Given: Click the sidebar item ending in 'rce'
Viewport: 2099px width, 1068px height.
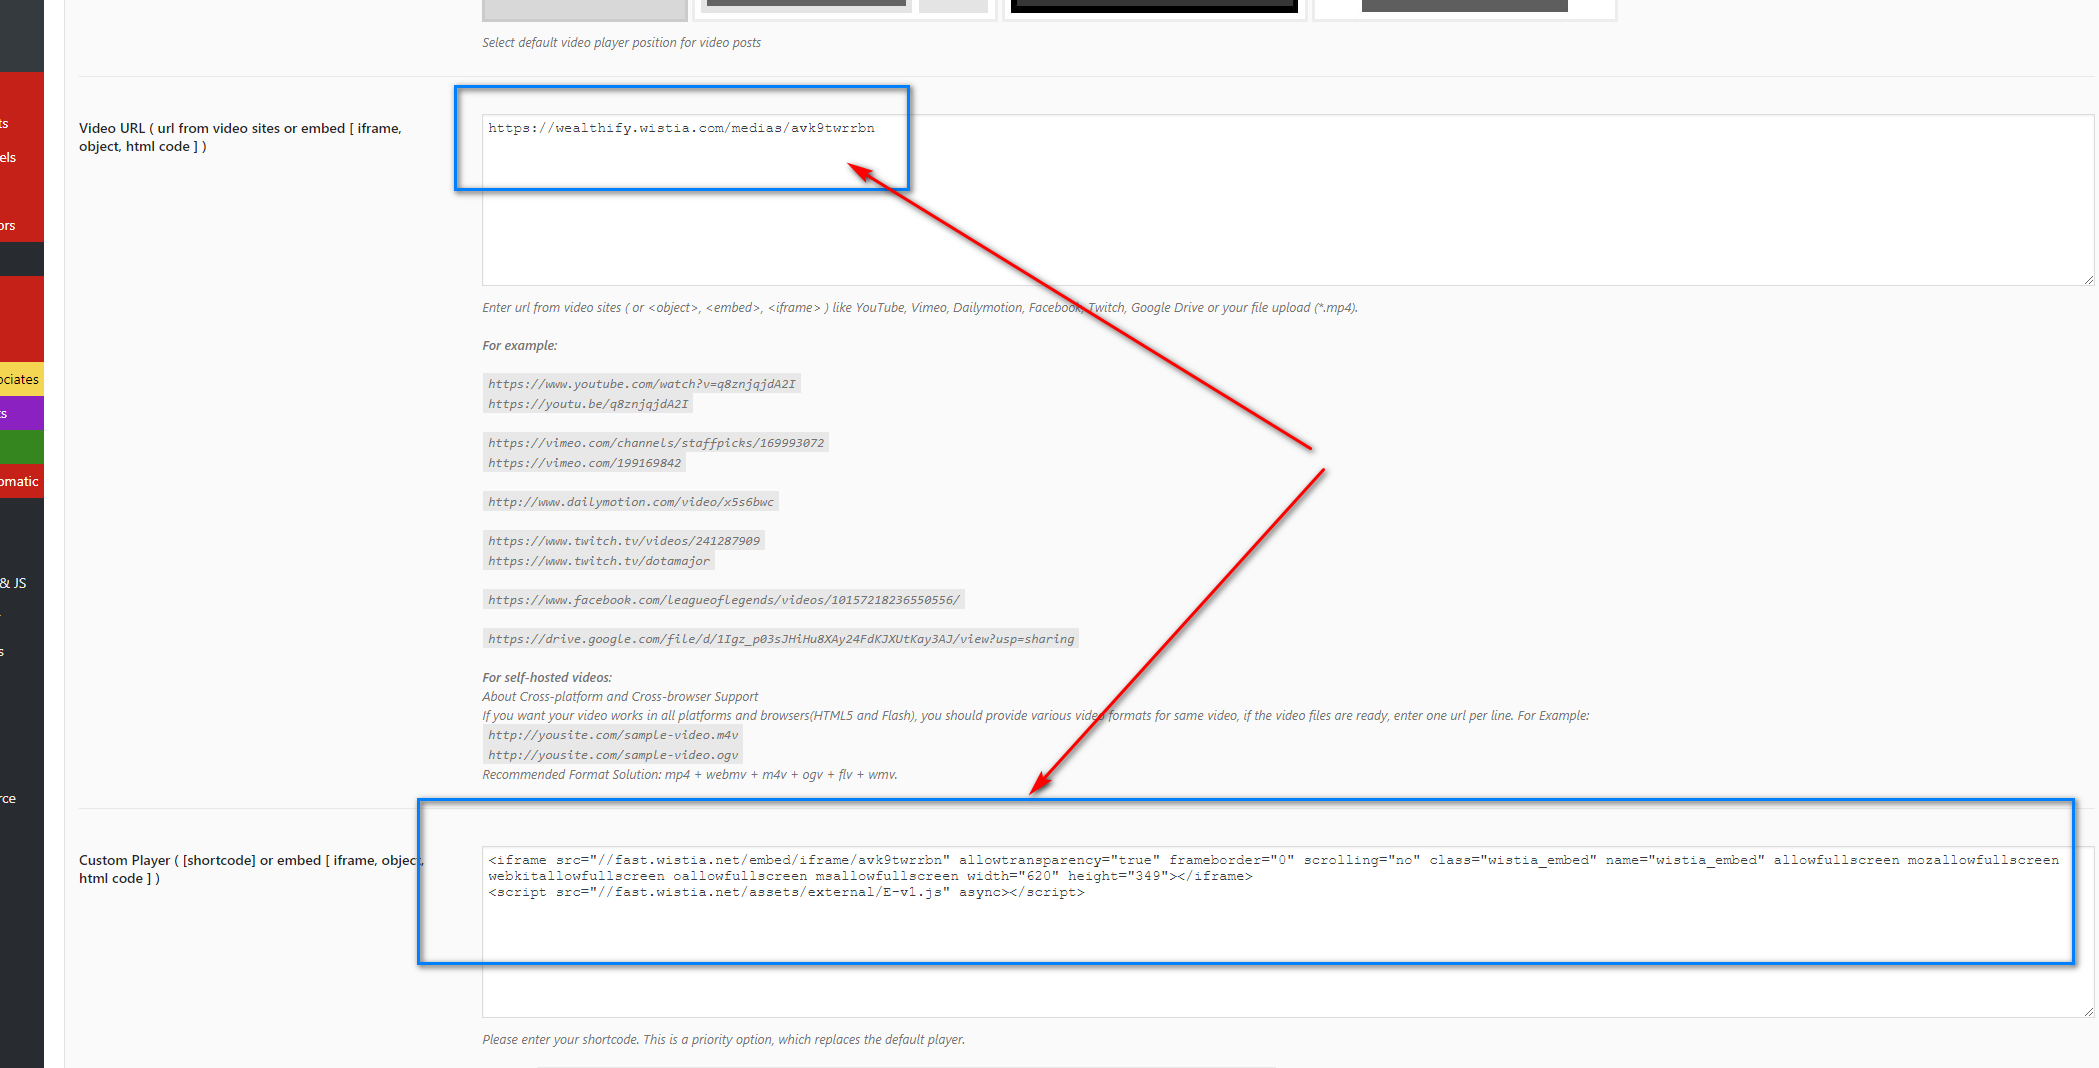Looking at the screenshot, I should (x=10, y=798).
